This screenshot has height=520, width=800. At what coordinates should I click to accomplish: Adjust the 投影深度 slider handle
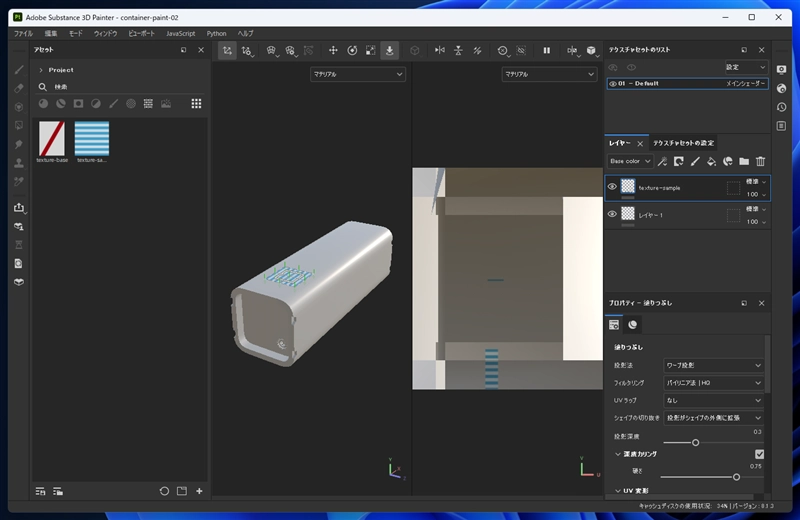click(695, 442)
